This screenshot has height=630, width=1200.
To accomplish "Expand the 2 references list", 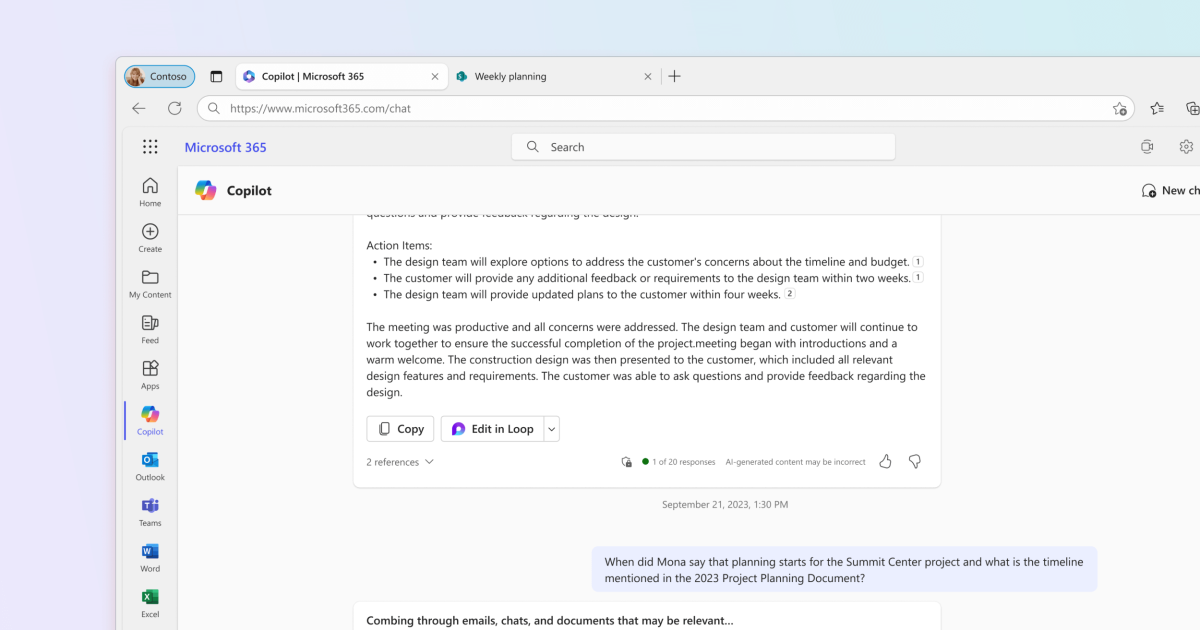I will tap(400, 462).
